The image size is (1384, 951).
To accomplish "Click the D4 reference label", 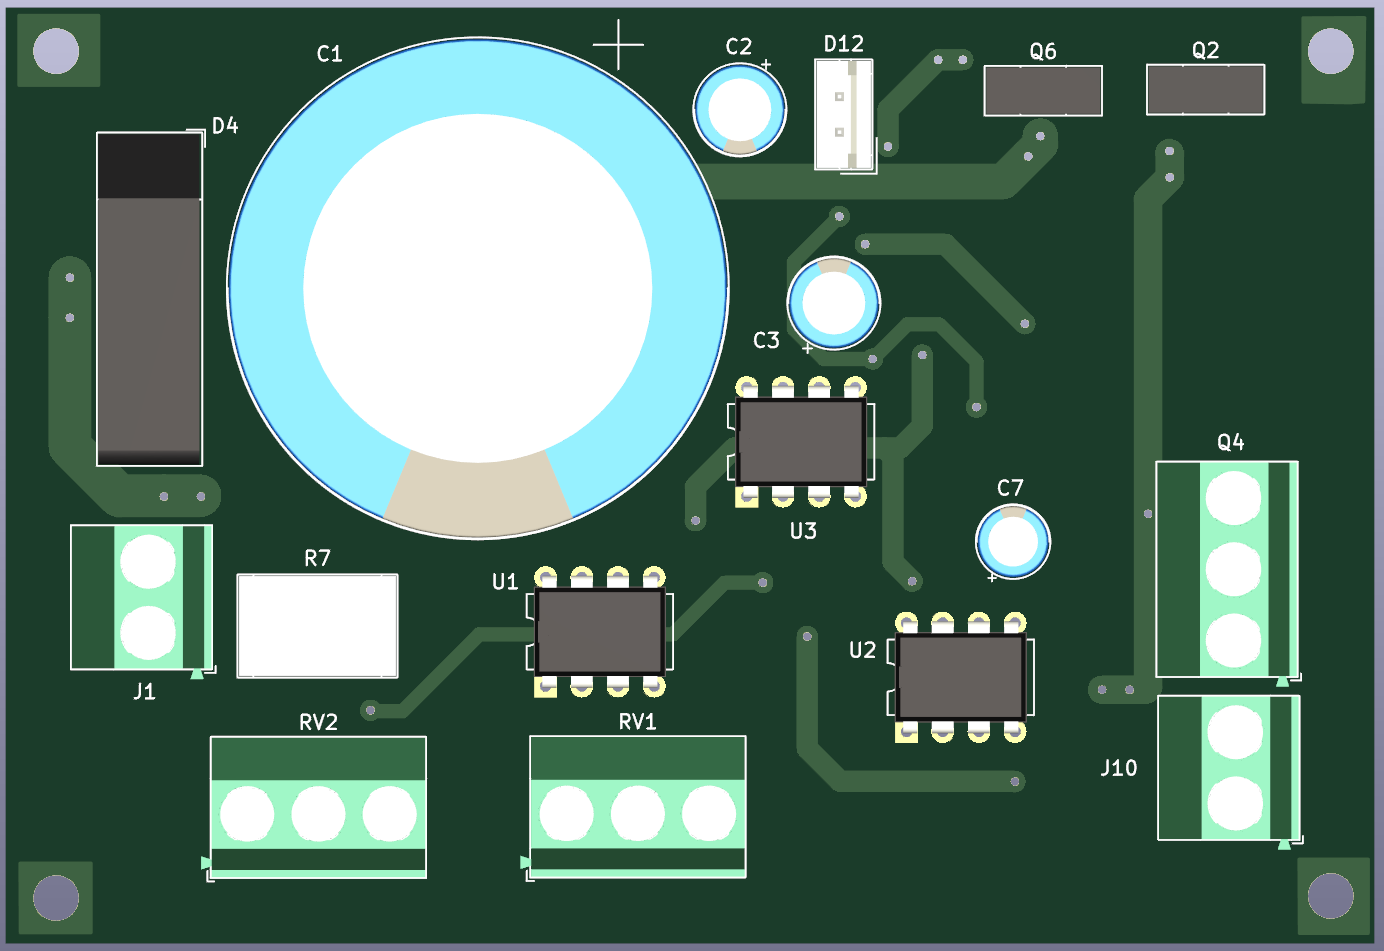I will pyautogui.click(x=225, y=126).
